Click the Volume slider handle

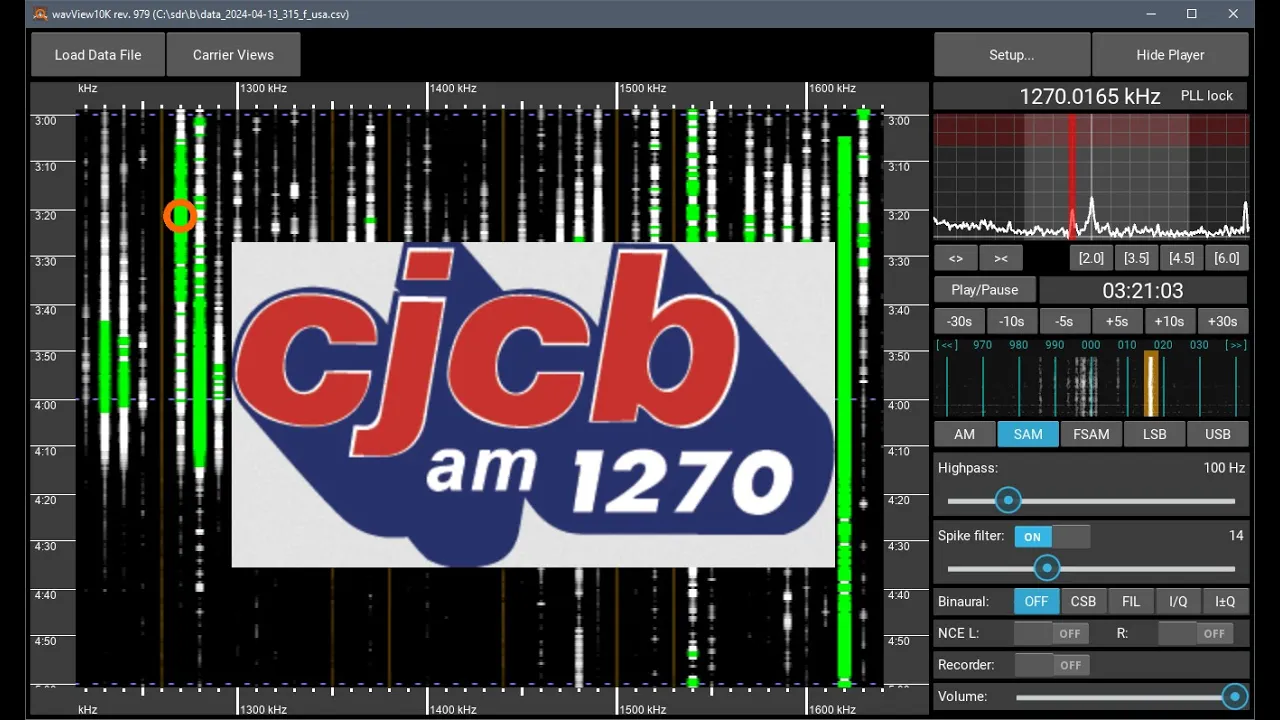1235,696
